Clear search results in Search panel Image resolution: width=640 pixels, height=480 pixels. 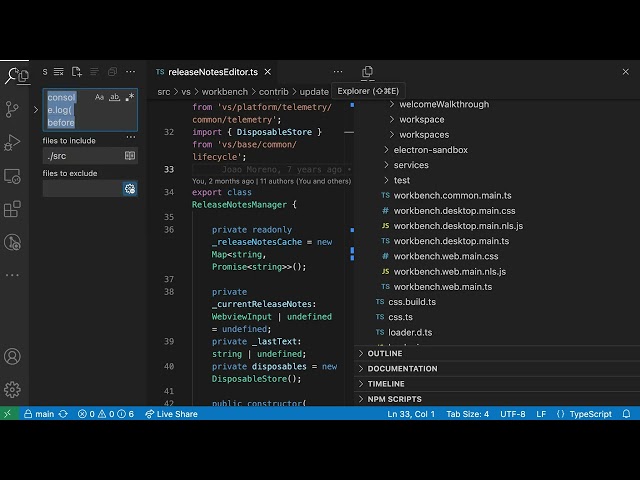[59, 72]
